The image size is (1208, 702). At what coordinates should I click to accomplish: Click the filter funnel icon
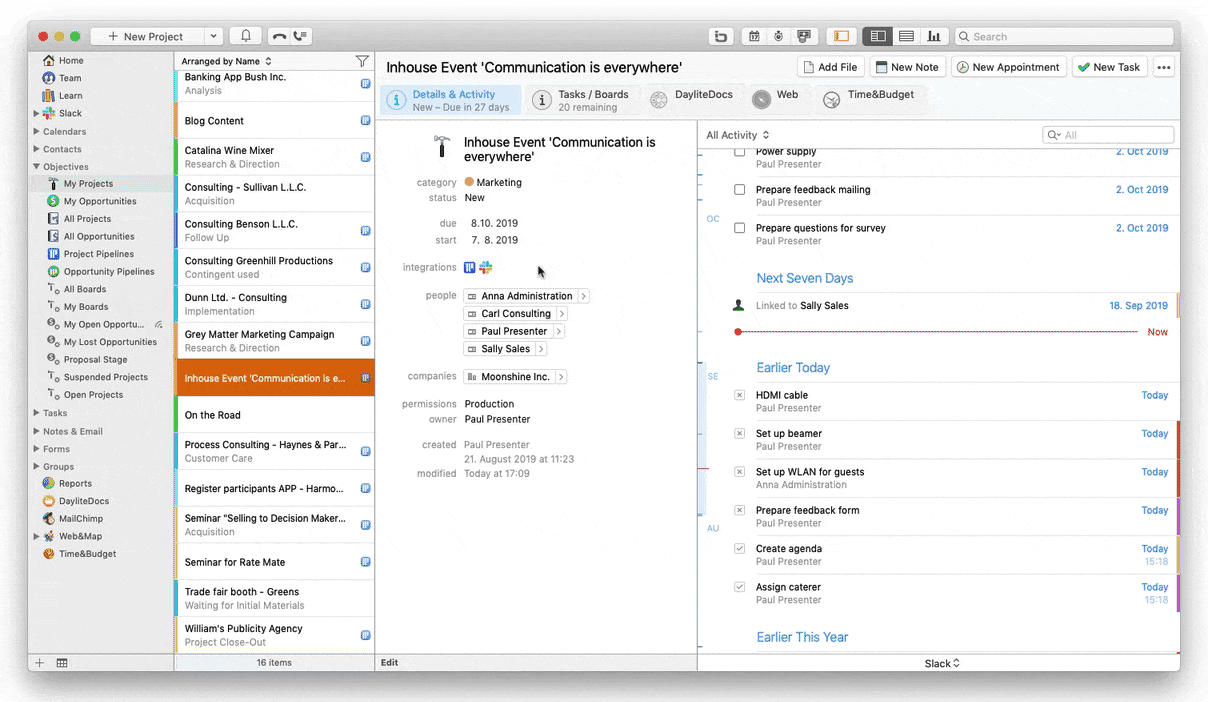pyautogui.click(x=362, y=61)
